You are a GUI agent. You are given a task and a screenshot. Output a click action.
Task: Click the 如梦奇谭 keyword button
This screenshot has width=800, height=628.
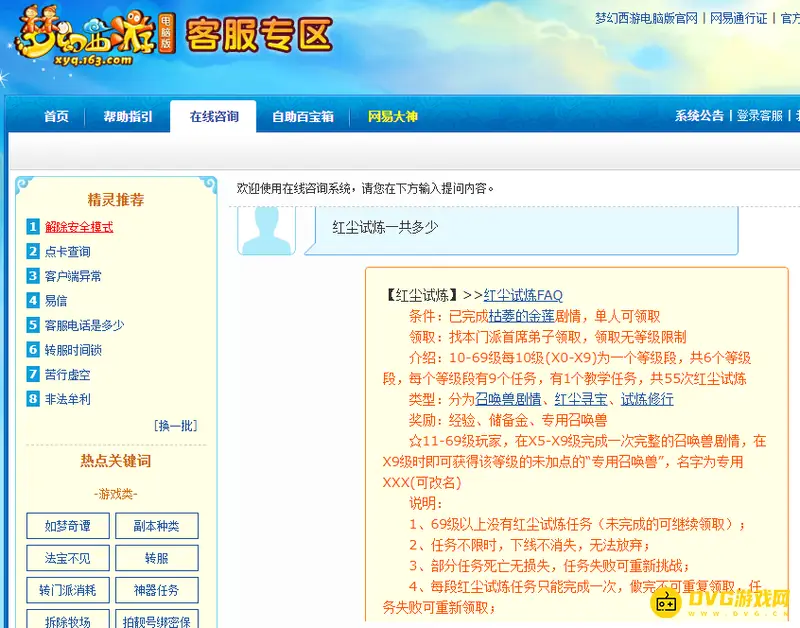click(x=68, y=526)
